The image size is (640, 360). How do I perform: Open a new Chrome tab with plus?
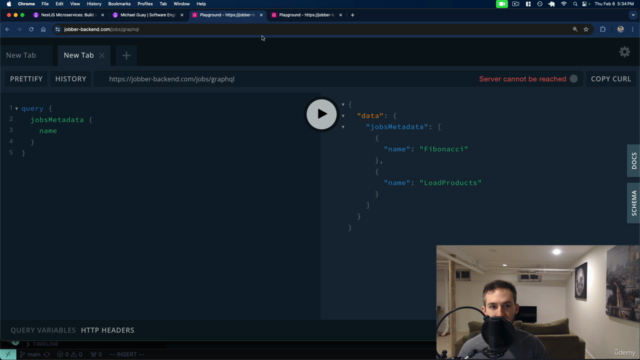[x=353, y=15]
